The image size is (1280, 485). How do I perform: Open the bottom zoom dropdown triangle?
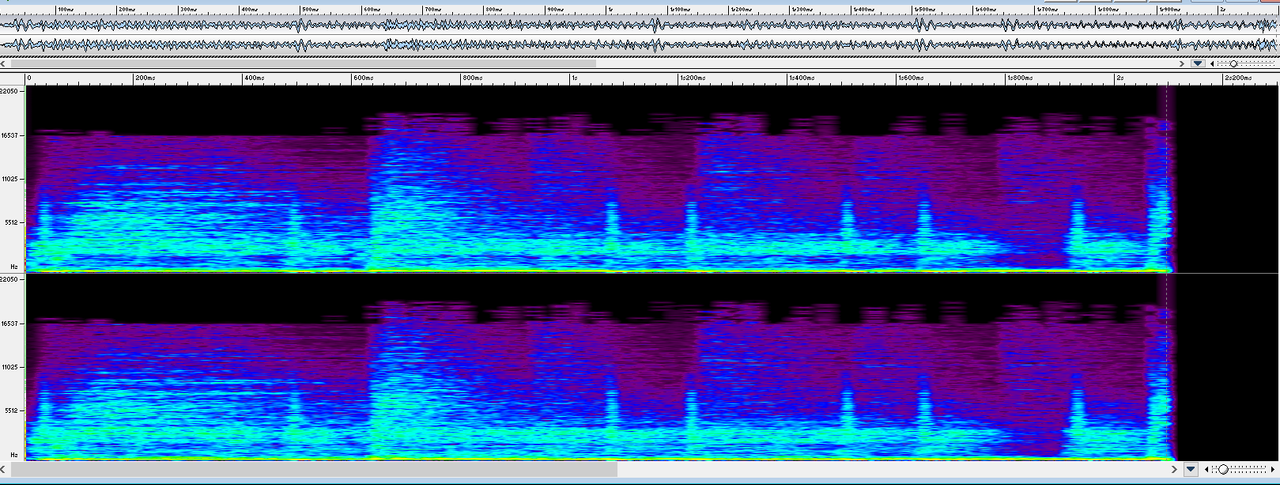1191,469
